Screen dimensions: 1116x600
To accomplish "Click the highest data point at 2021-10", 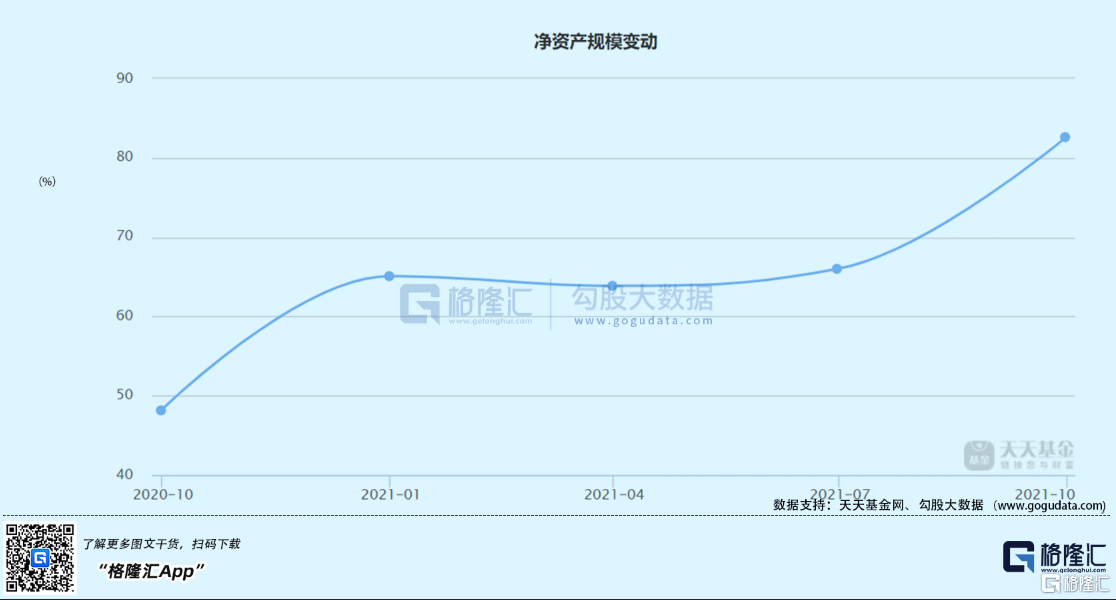I will (x=1064, y=136).
